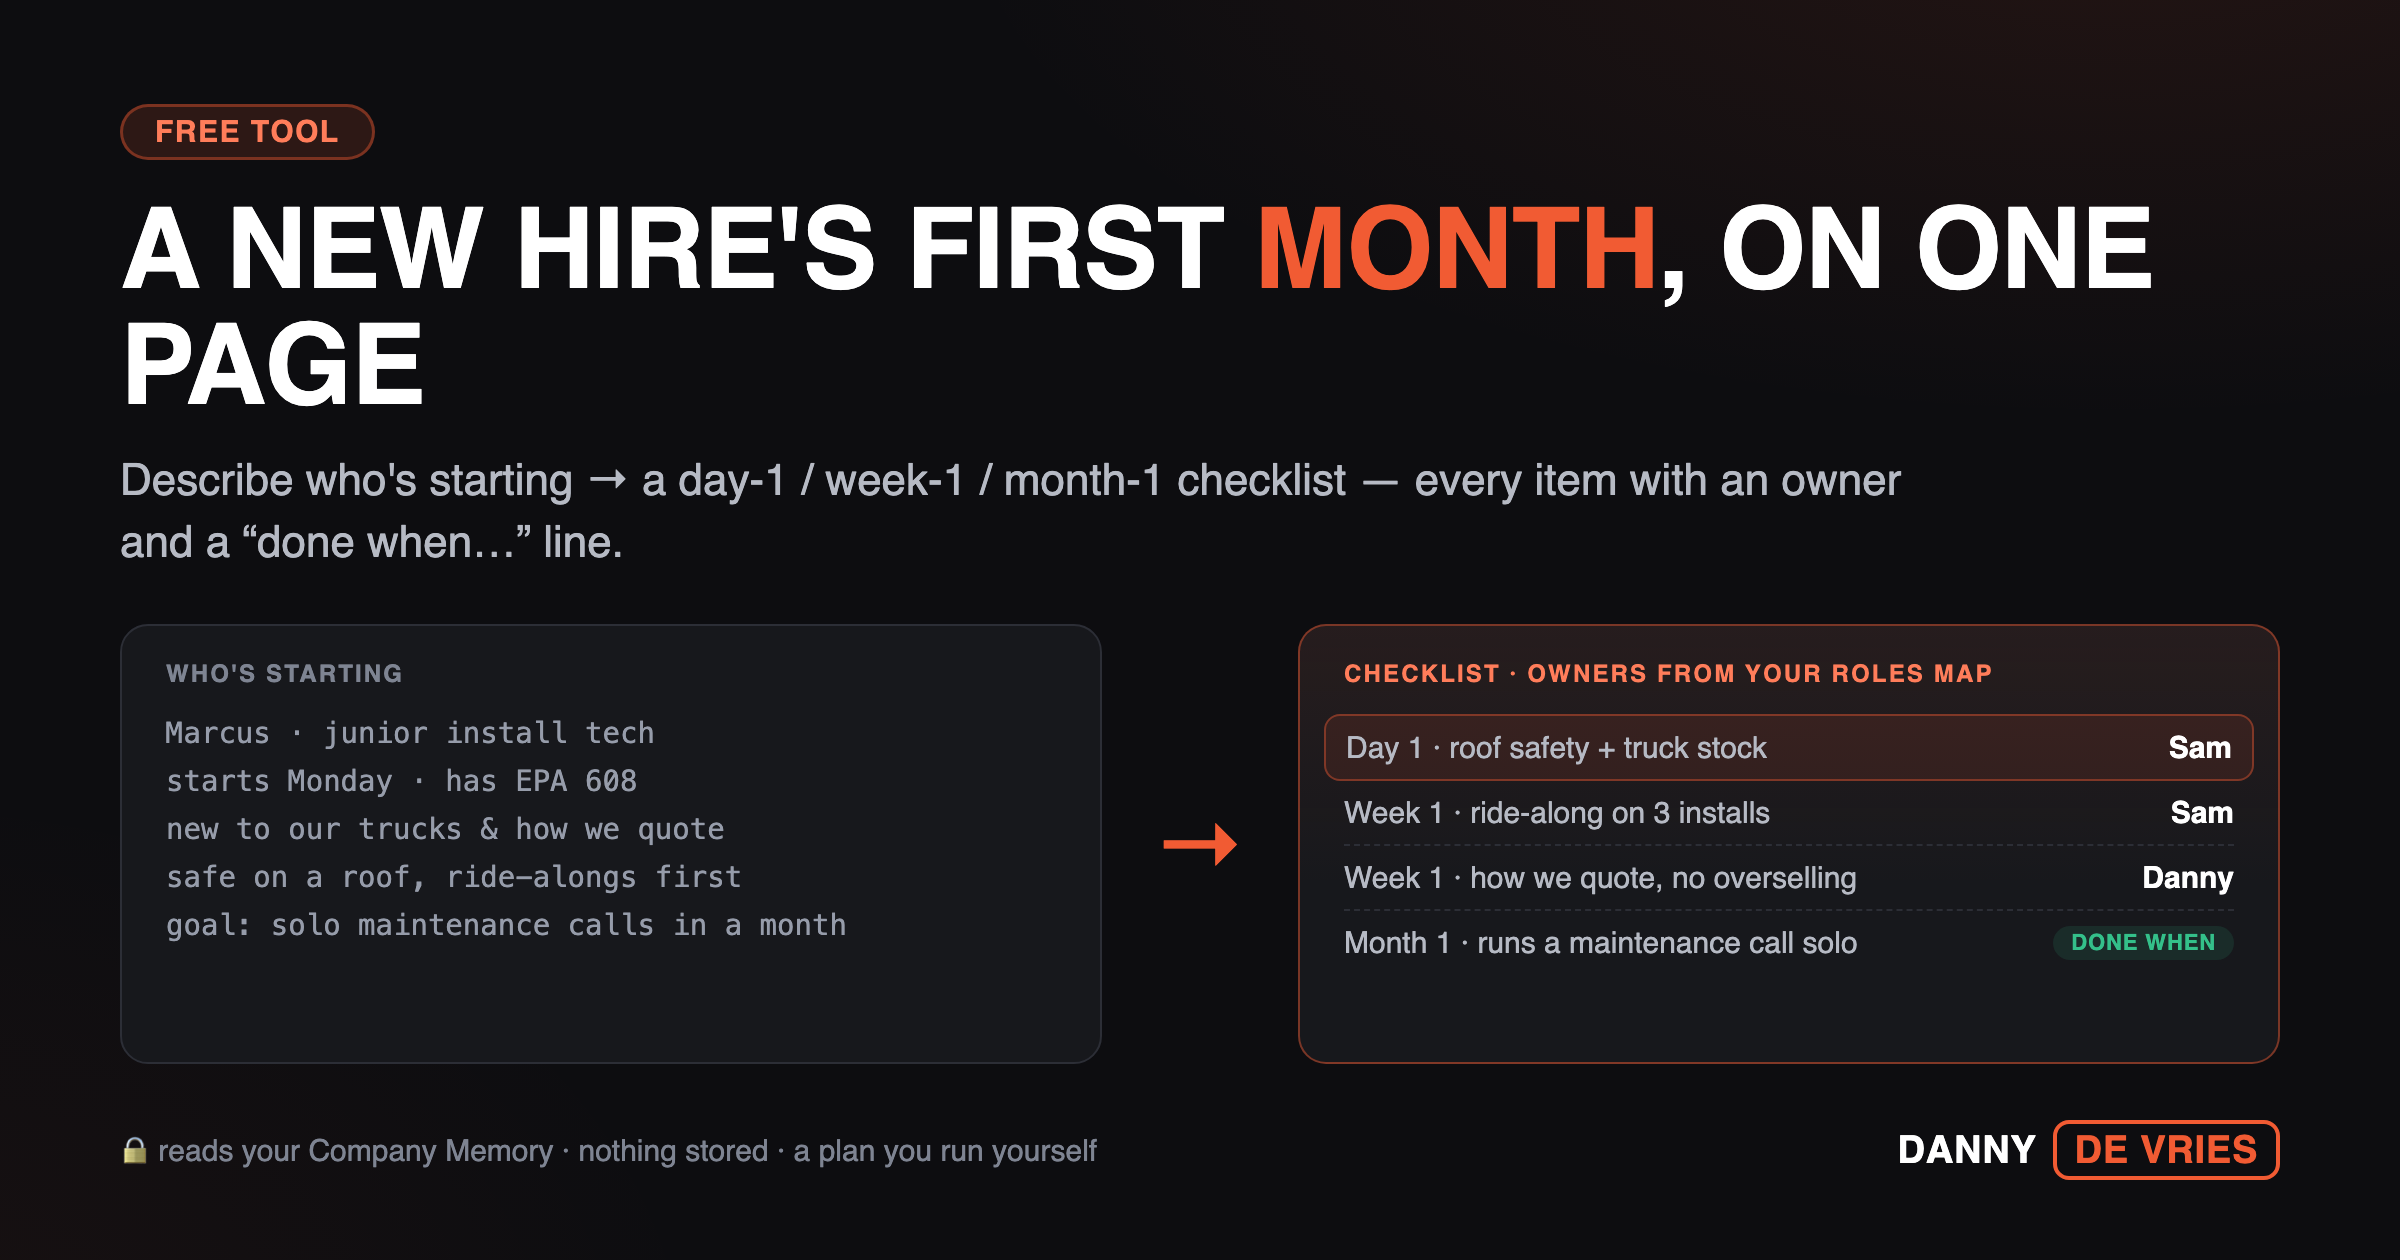
Task: Click the 'goal: solo maintenance calls' line
Action: pos(506,925)
